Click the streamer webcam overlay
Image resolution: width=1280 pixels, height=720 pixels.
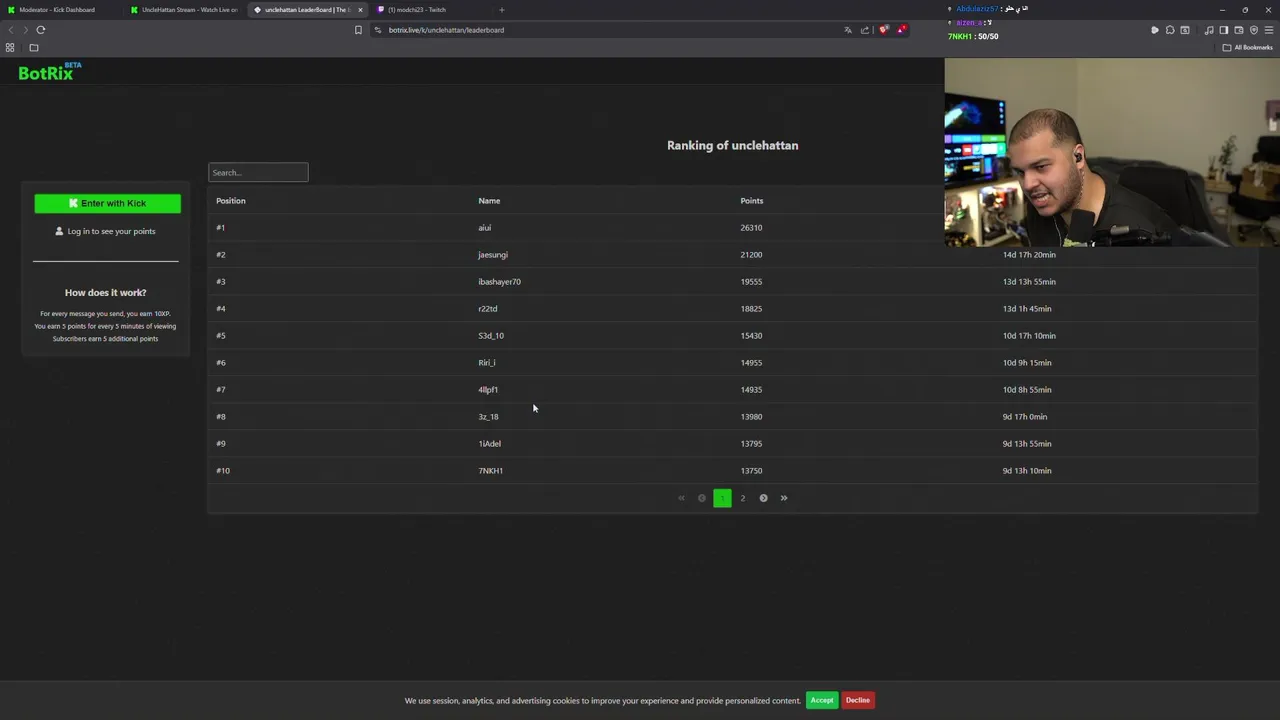pos(1112,152)
